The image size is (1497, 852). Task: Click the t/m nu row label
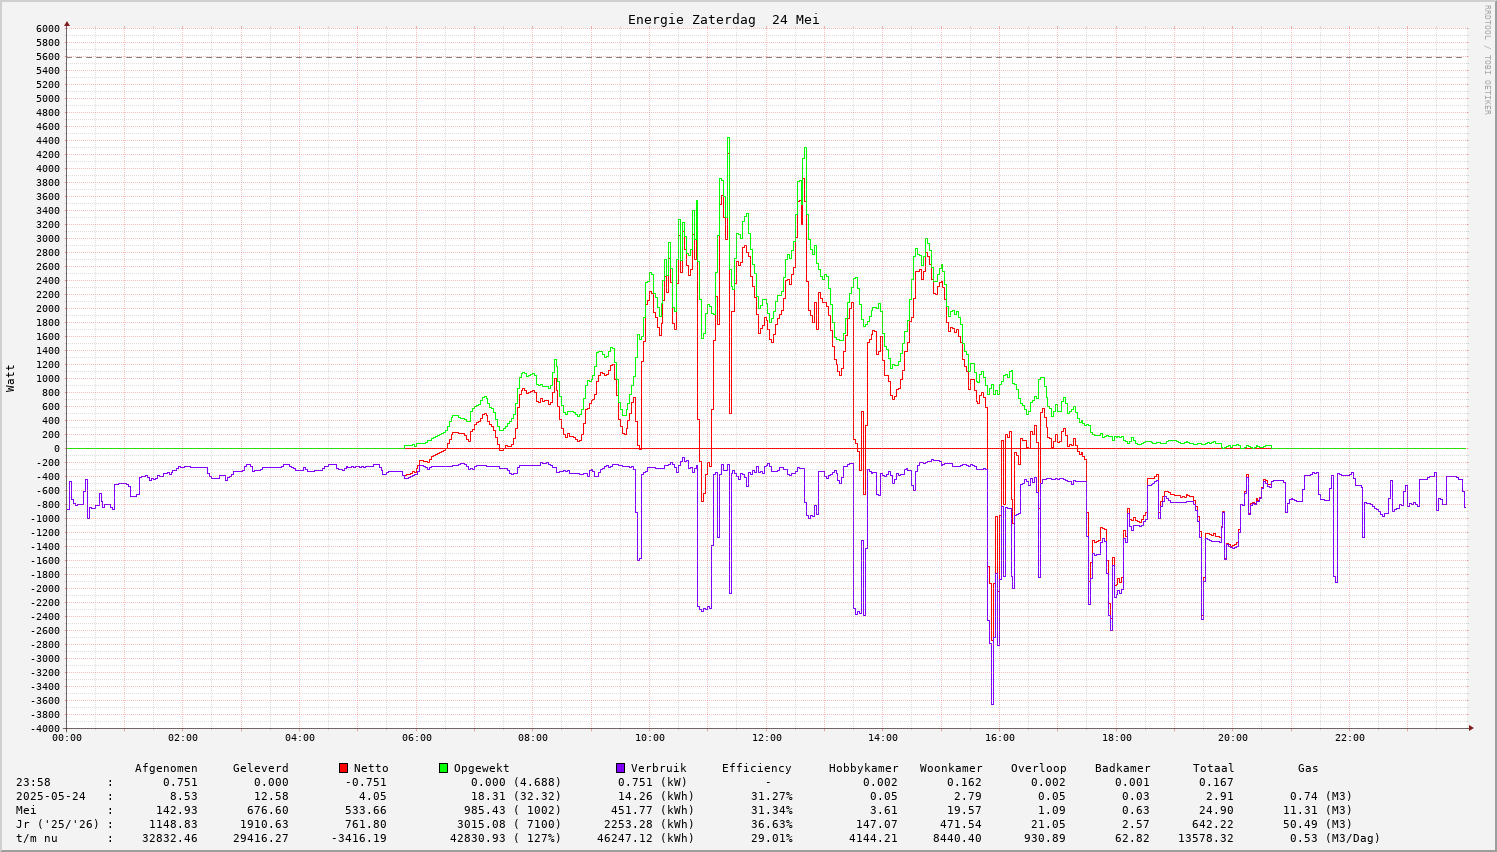[x=36, y=838]
